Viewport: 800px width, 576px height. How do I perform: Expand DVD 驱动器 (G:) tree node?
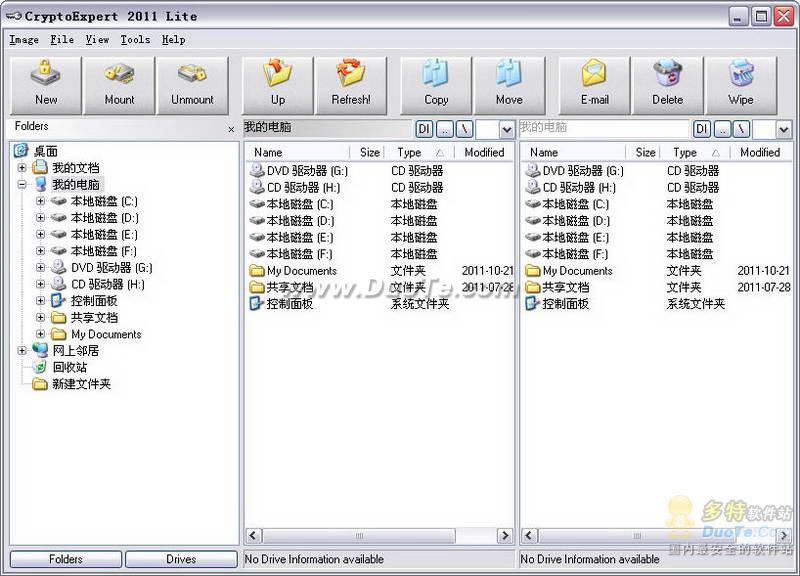point(40,267)
